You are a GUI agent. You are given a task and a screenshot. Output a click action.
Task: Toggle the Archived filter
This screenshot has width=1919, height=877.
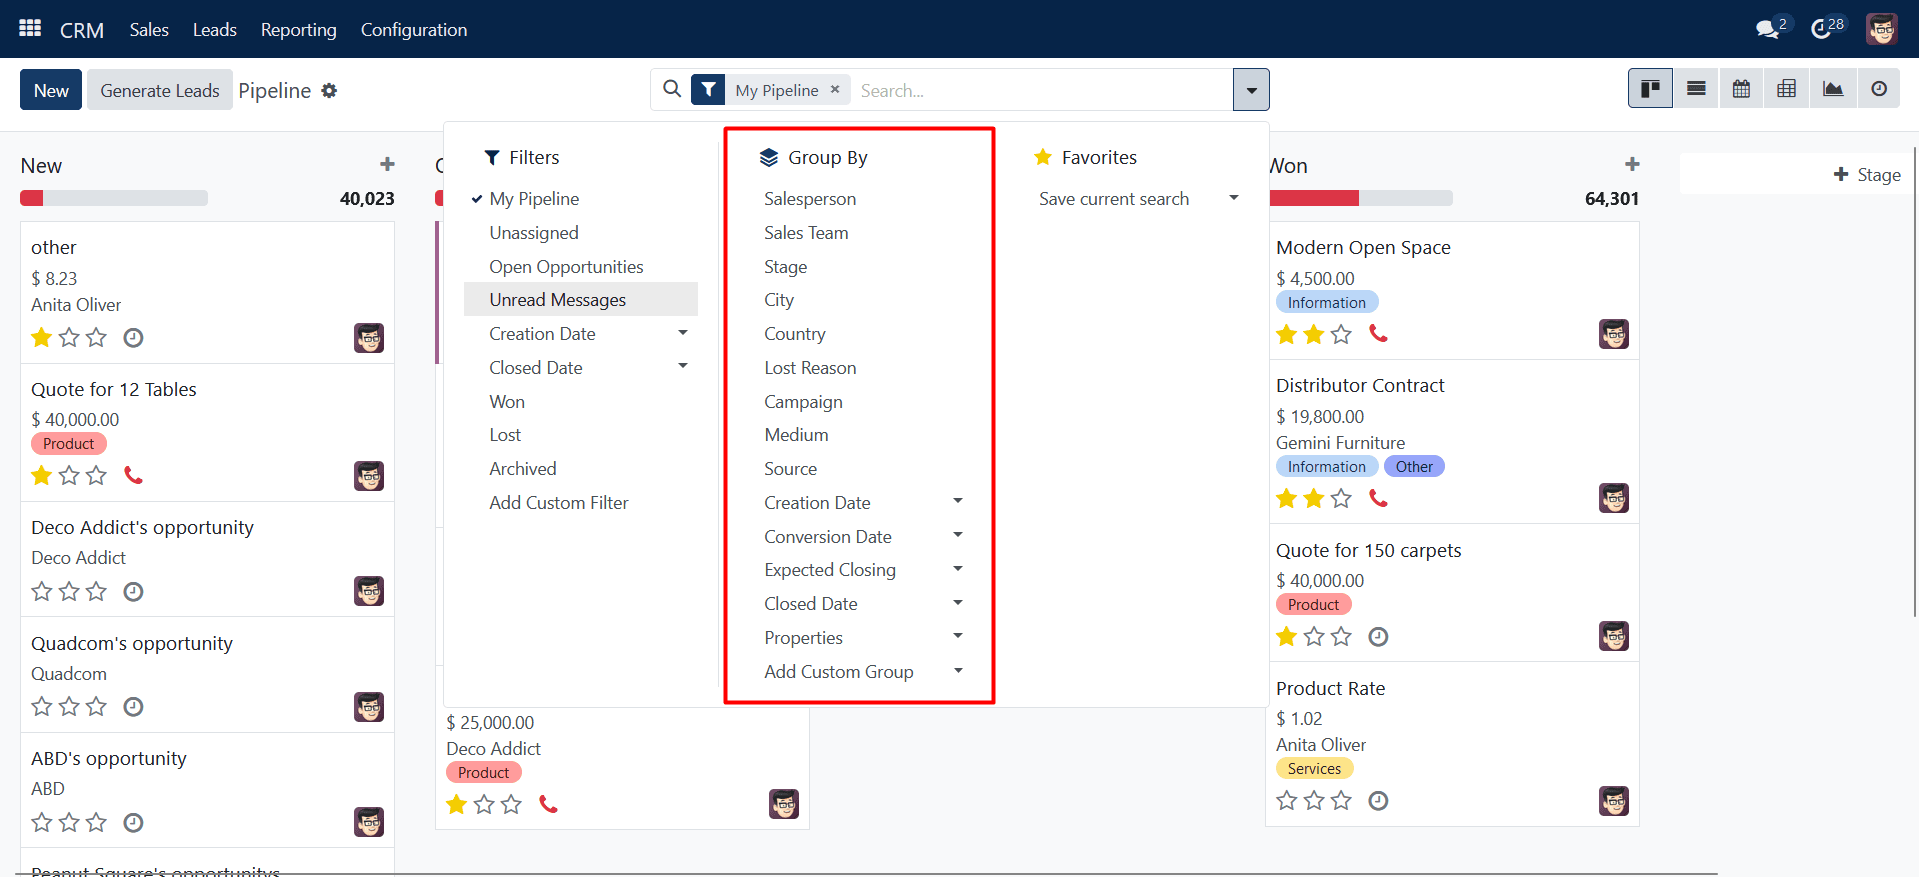click(580, 469)
